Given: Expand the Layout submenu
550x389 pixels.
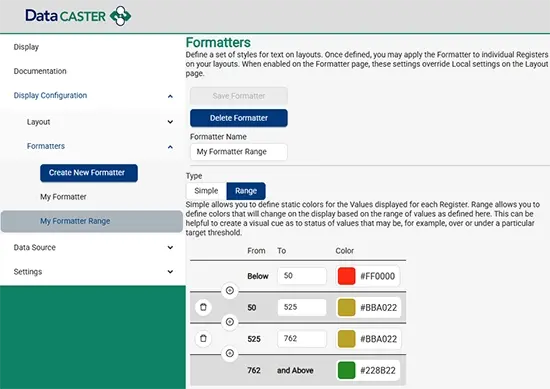Looking at the screenshot, I should click(170, 122).
